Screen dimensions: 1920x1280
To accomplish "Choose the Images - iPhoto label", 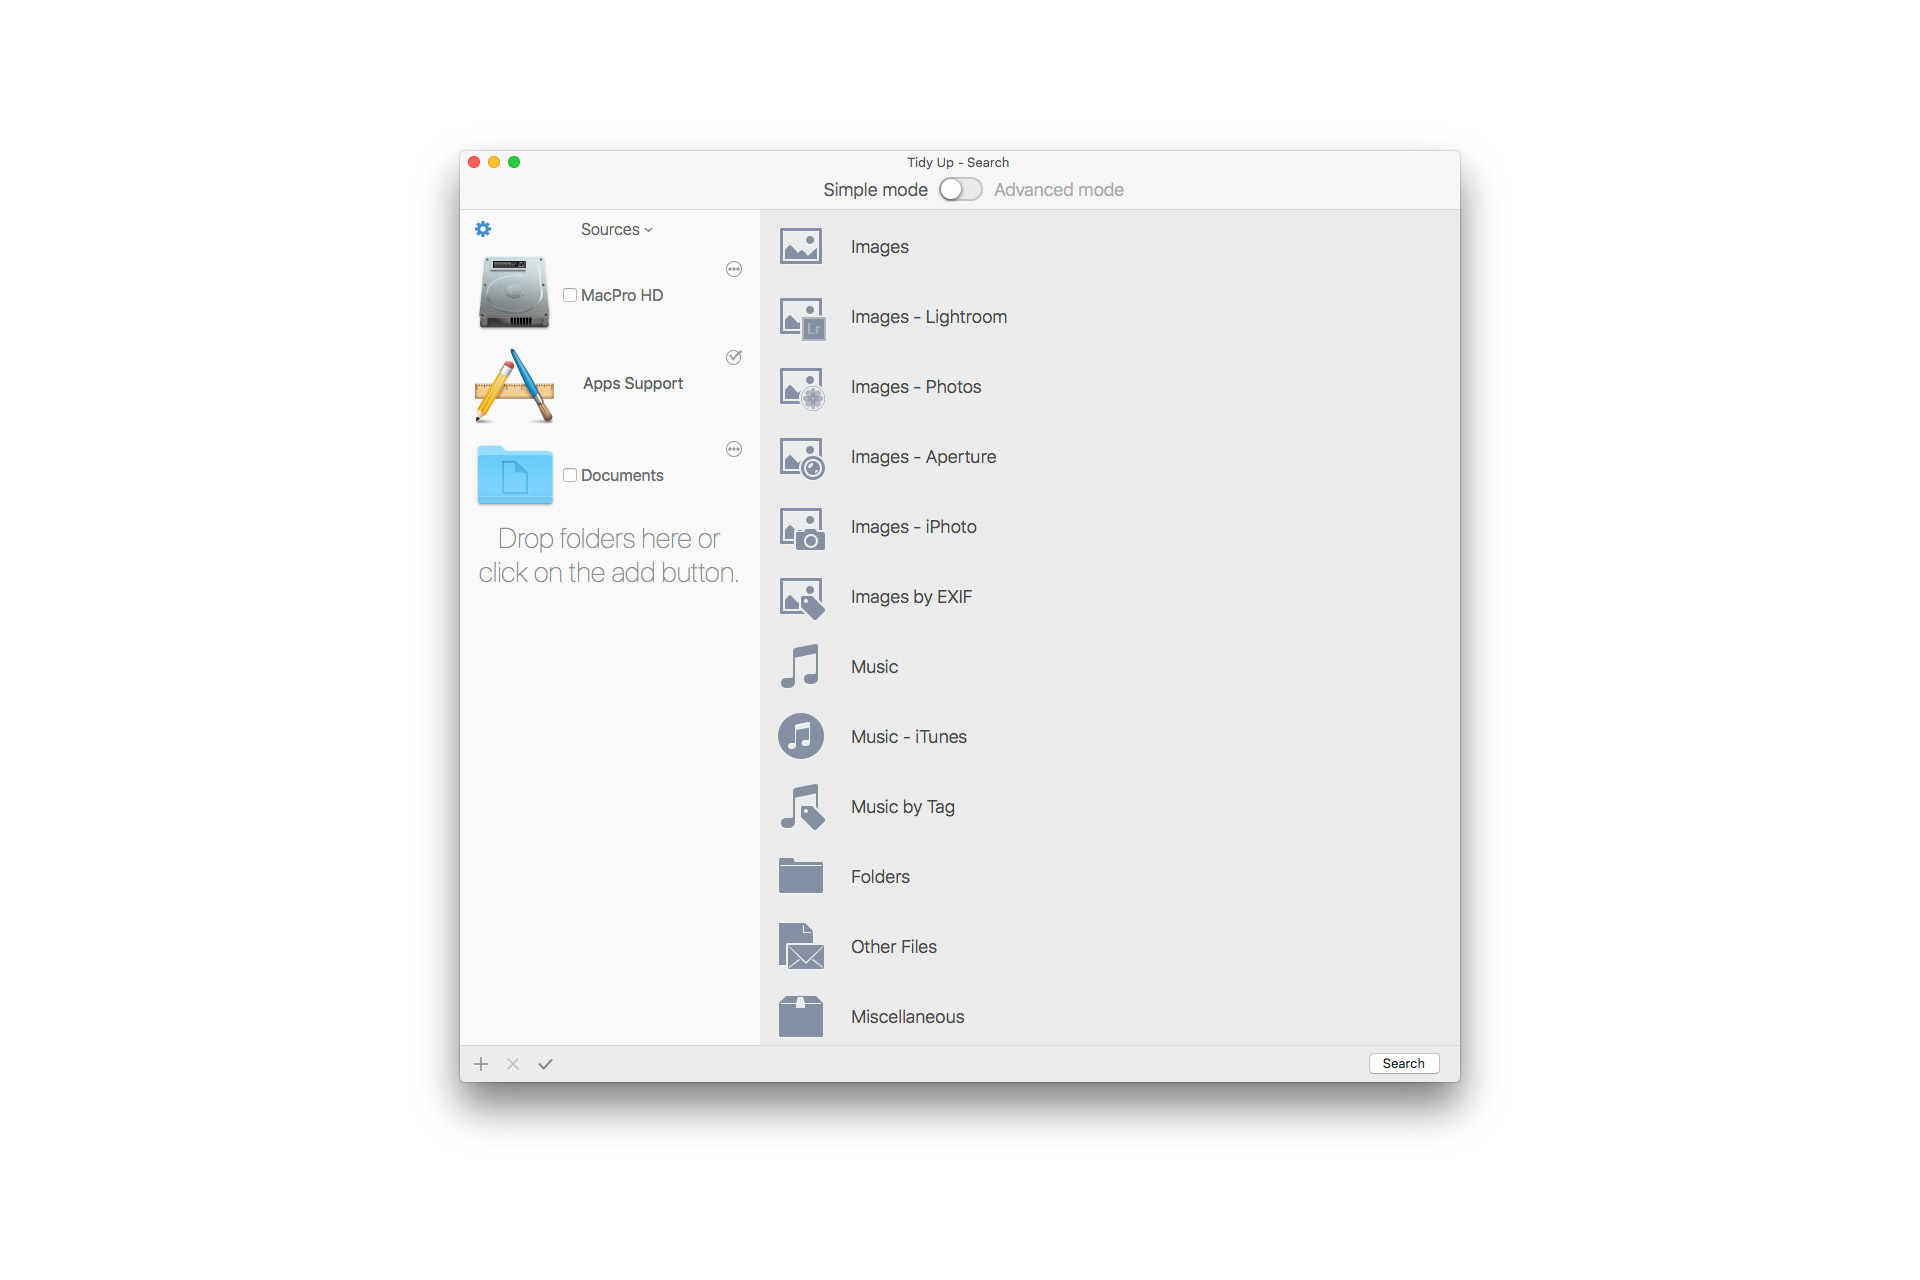I will 913,527.
